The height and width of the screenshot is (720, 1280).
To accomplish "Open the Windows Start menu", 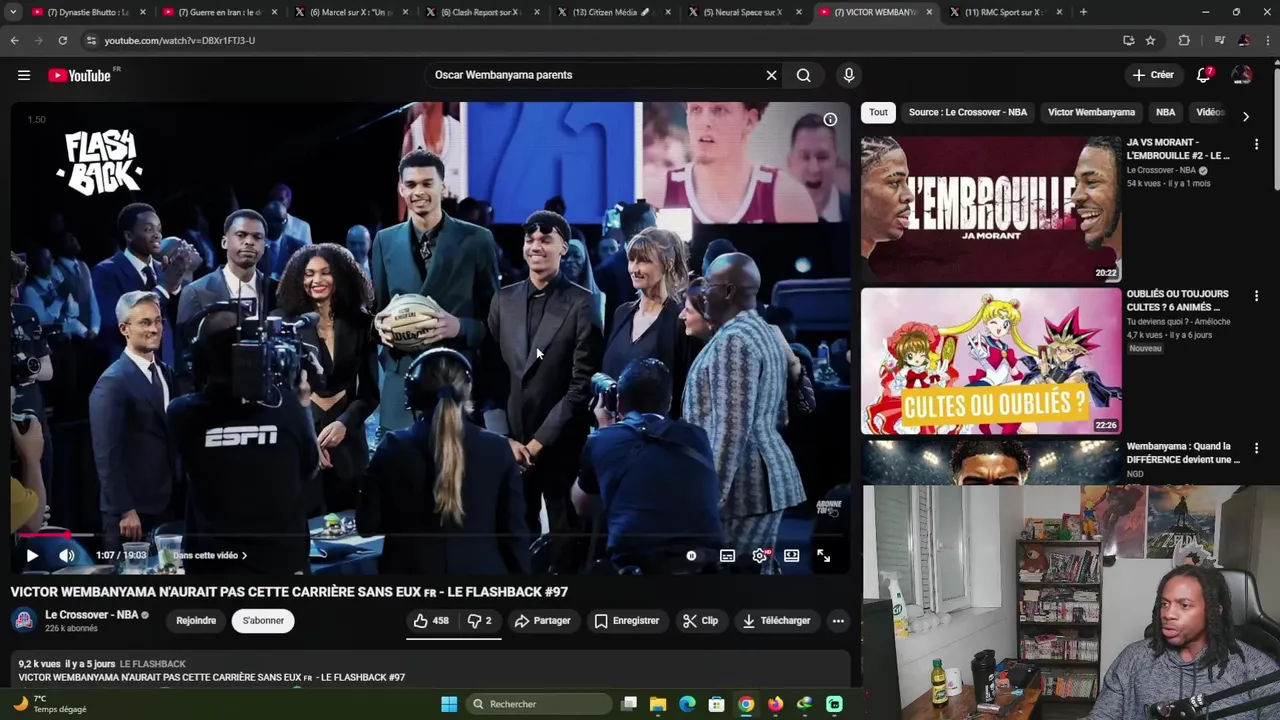I will (x=449, y=704).
